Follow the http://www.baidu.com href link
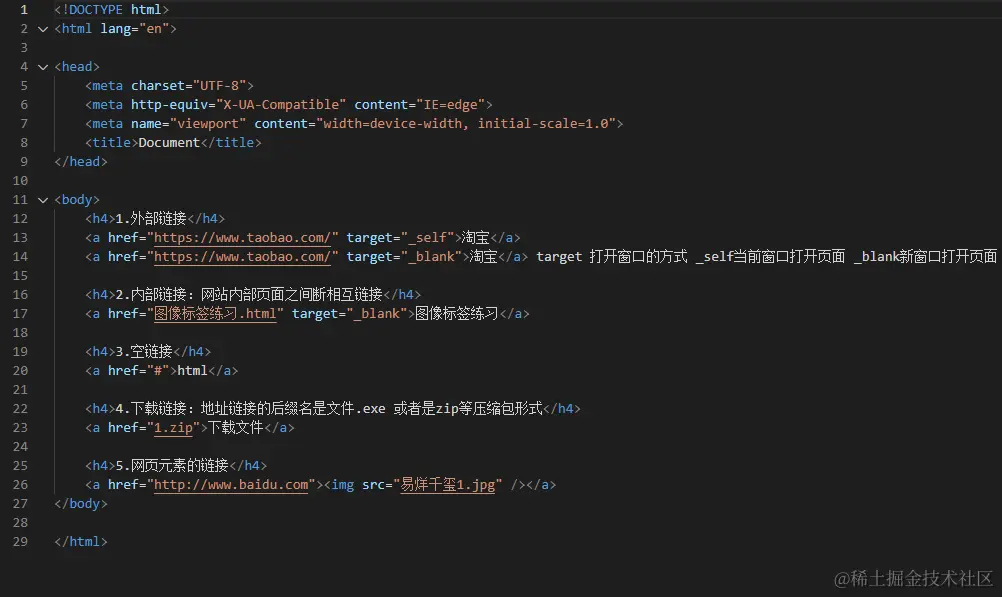1002x597 pixels. pos(231,485)
